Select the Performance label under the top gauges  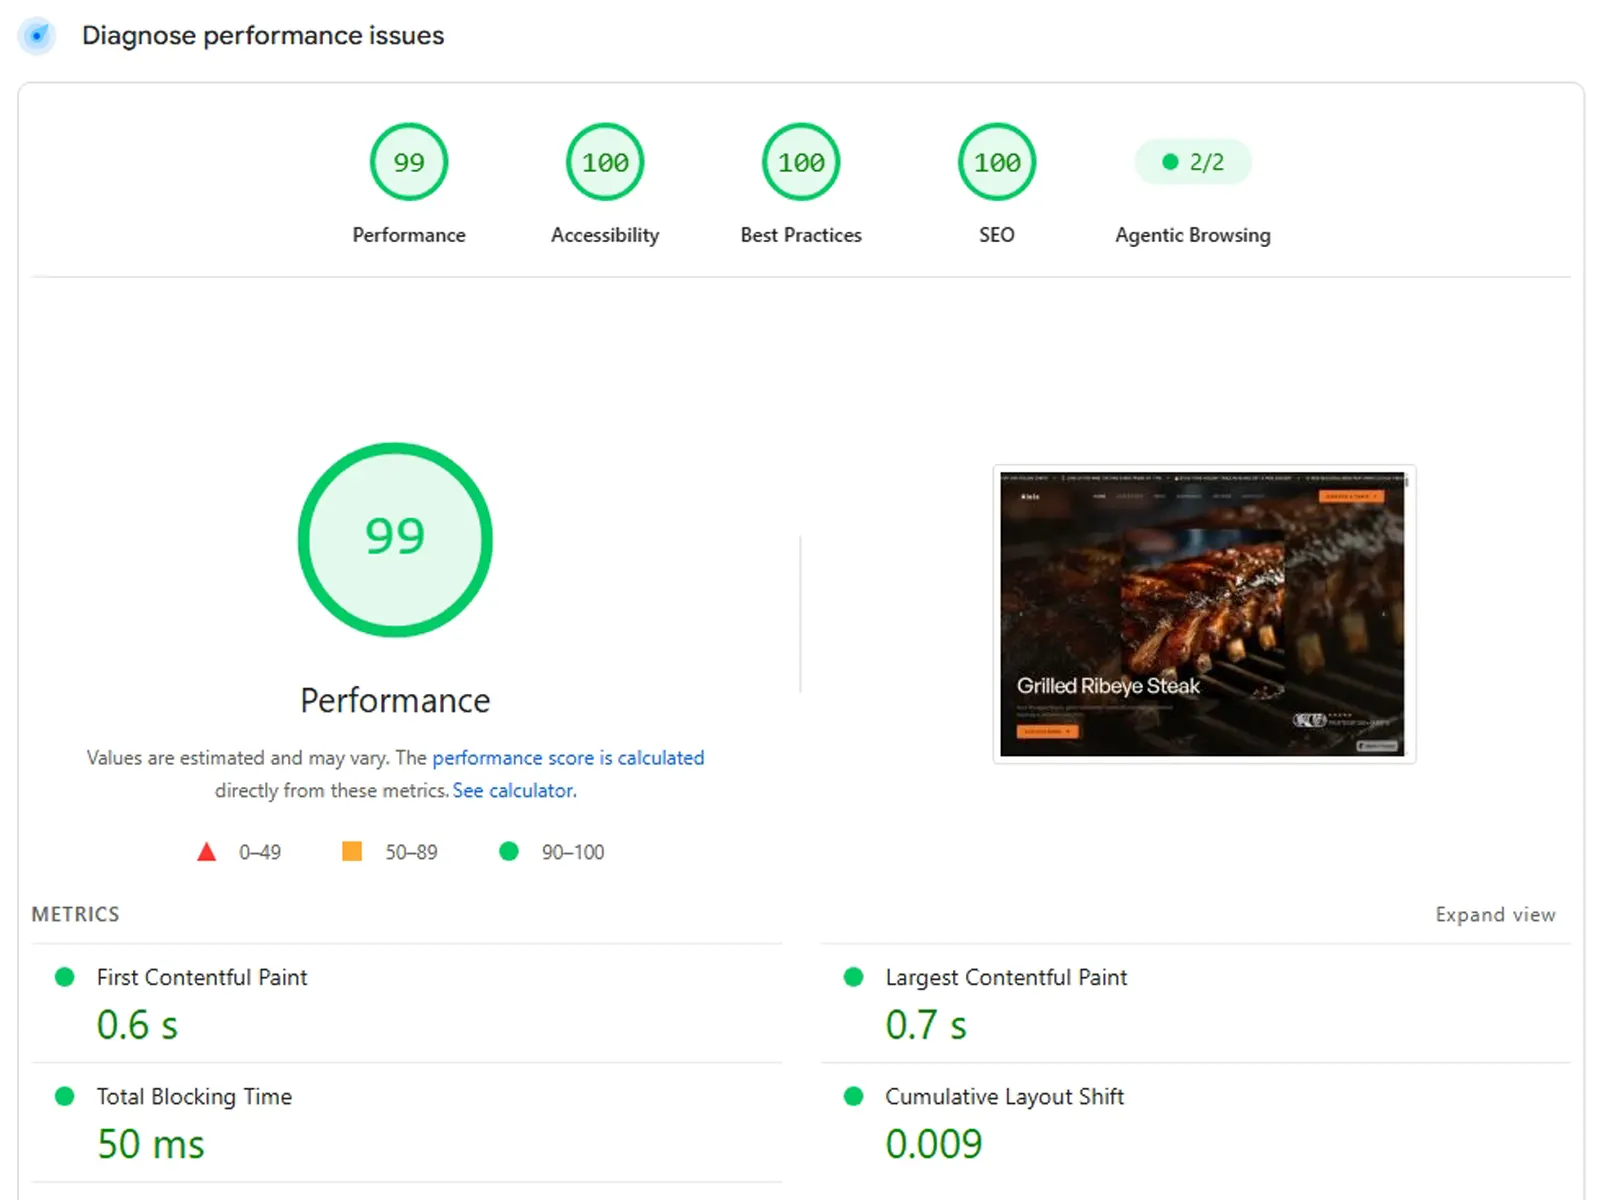tap(409, 235)
